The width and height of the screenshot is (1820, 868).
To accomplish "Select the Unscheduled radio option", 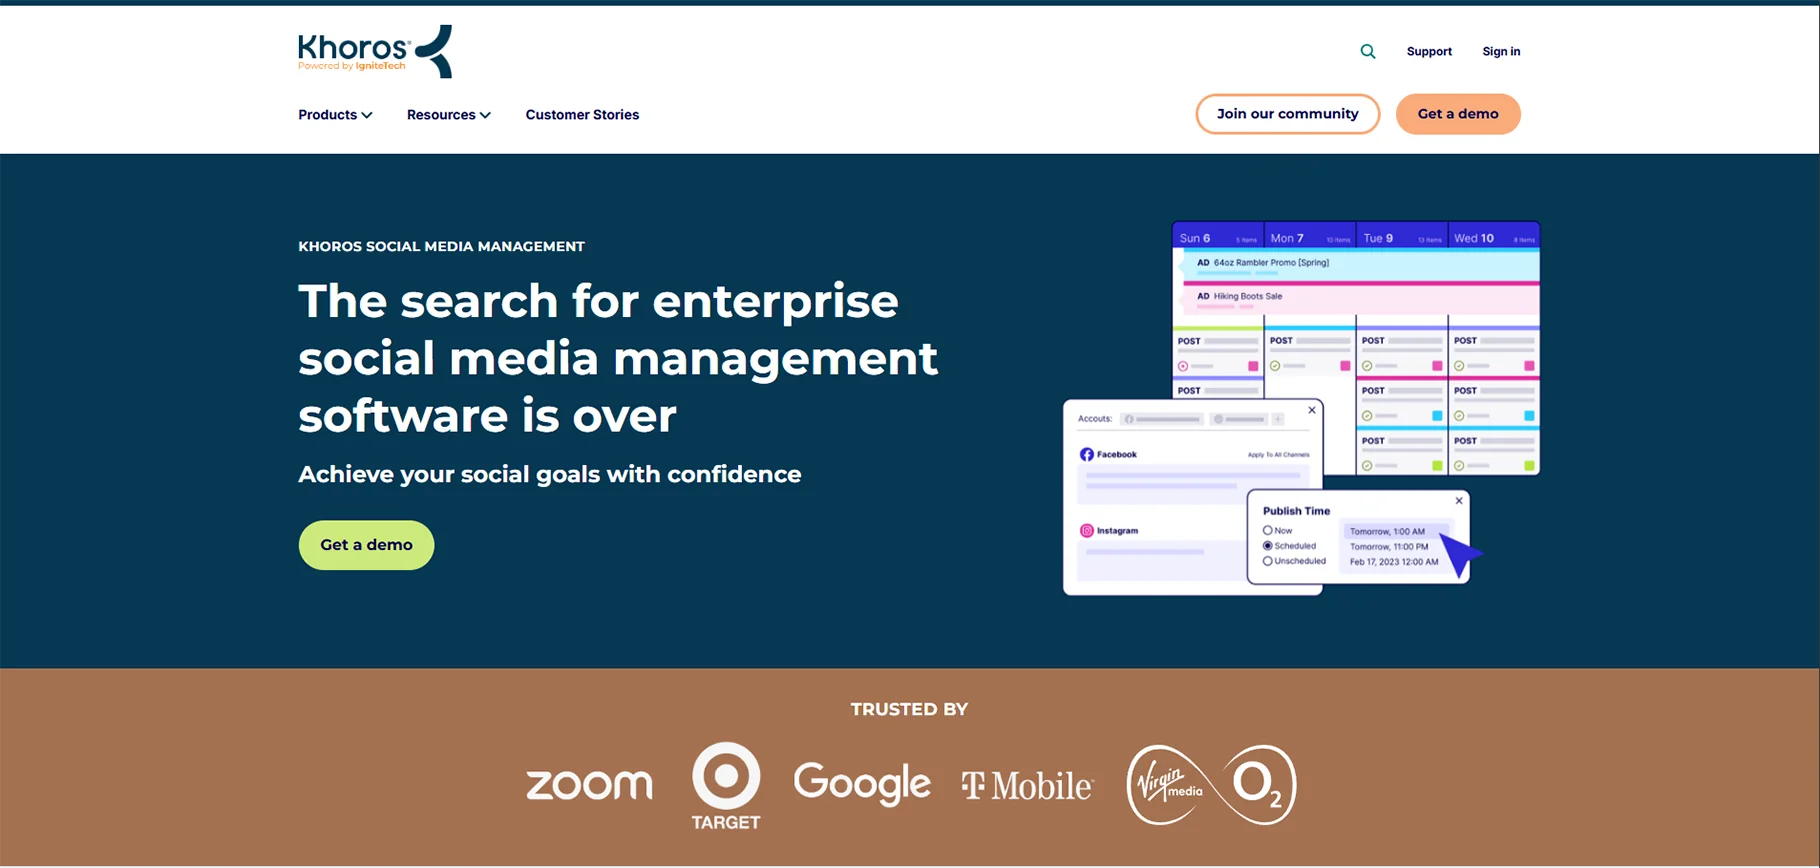I will coord(1267,561).
